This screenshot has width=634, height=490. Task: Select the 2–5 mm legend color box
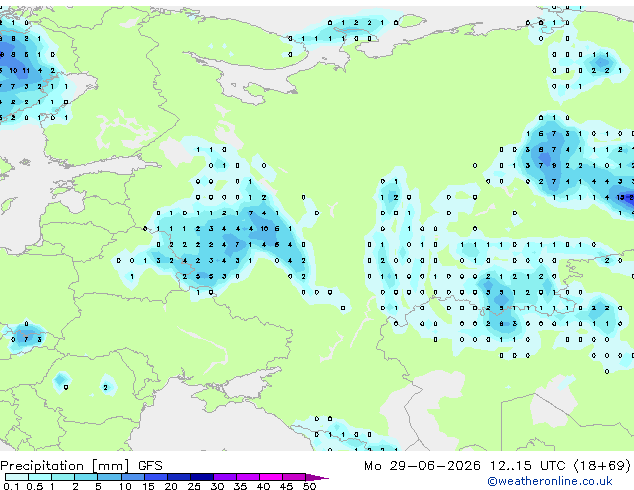coord(86,477)
